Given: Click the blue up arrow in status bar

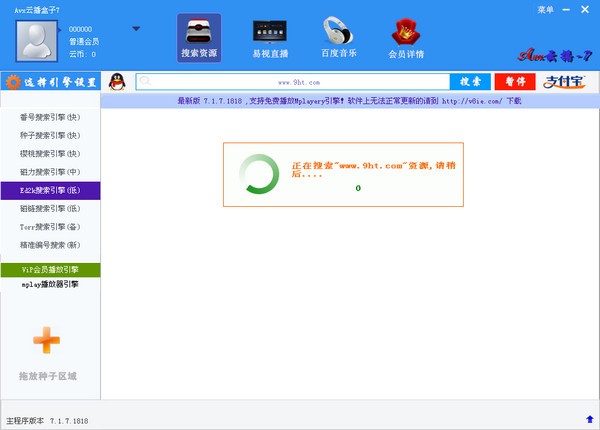Looking at the screenshot, I should 590,419.
